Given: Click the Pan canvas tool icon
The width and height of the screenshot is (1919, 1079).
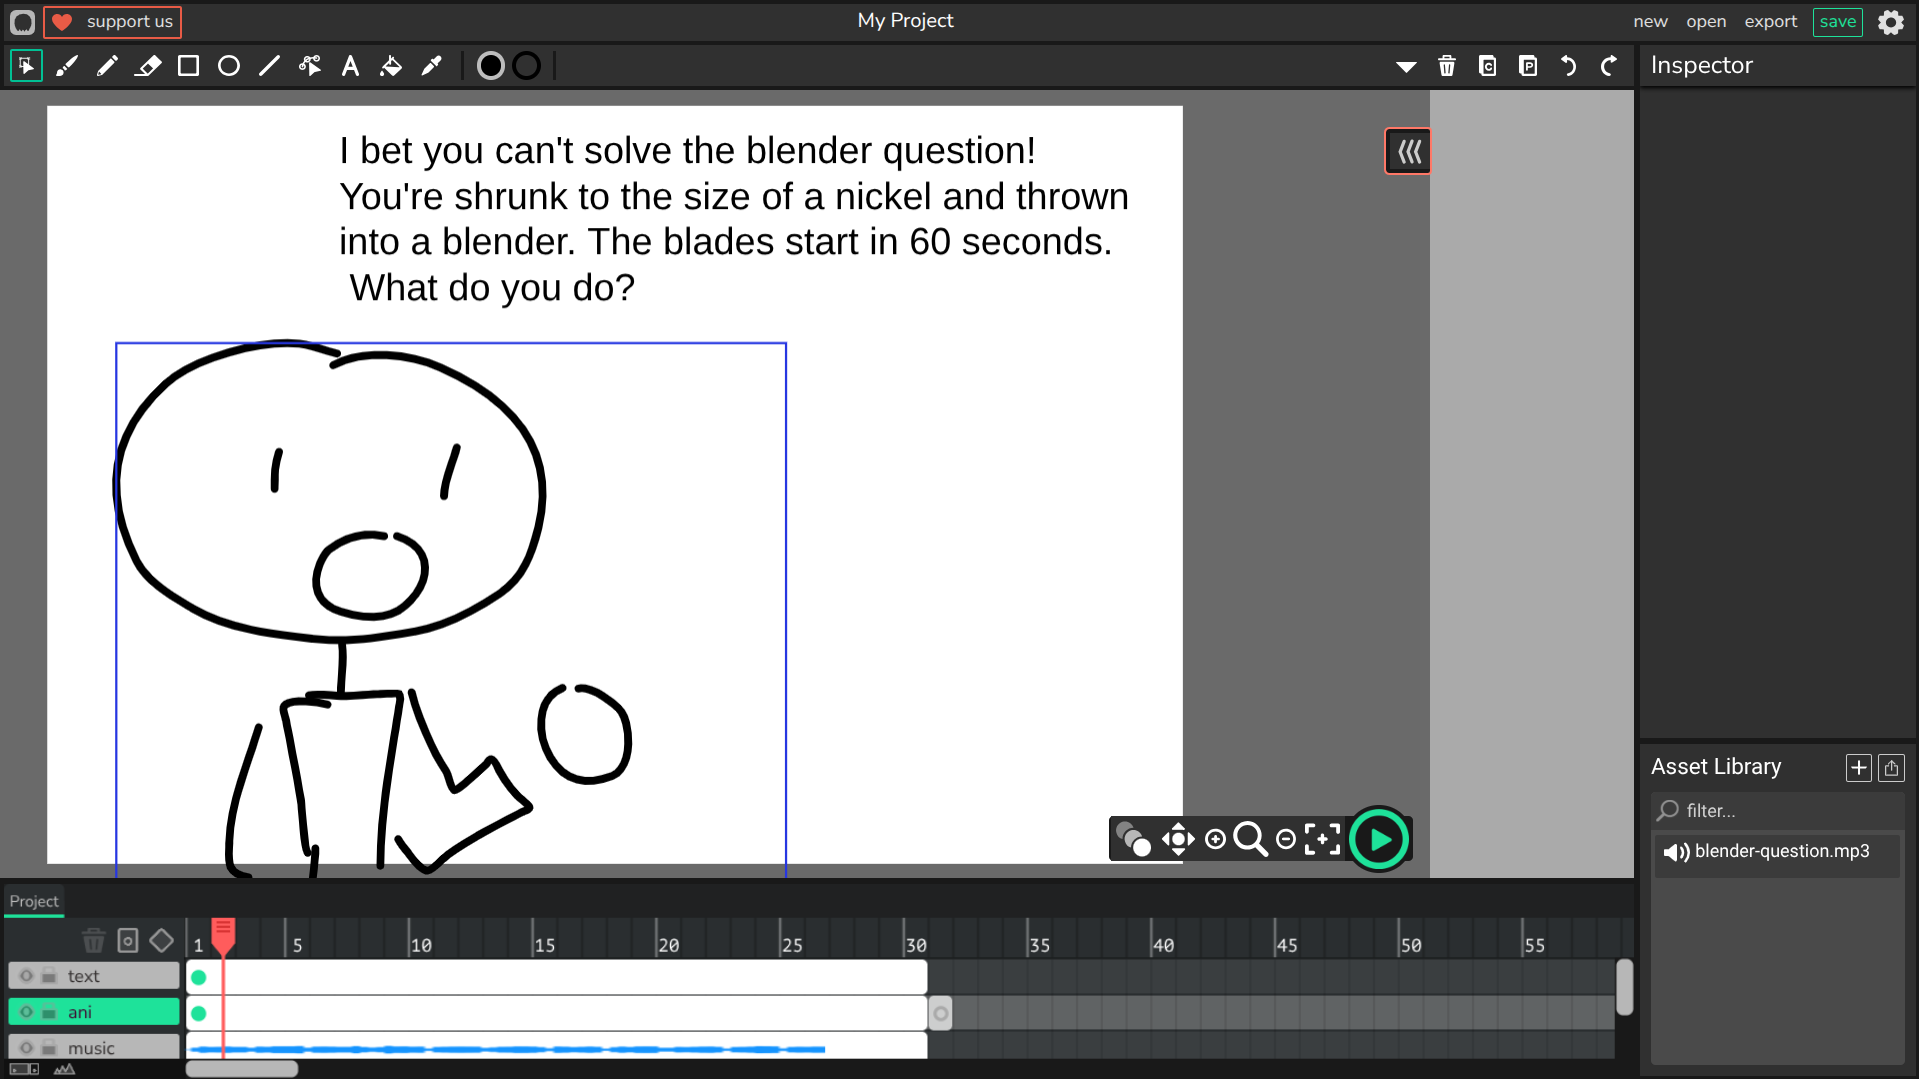Looking at the screenshot, I should [1178, 839].
